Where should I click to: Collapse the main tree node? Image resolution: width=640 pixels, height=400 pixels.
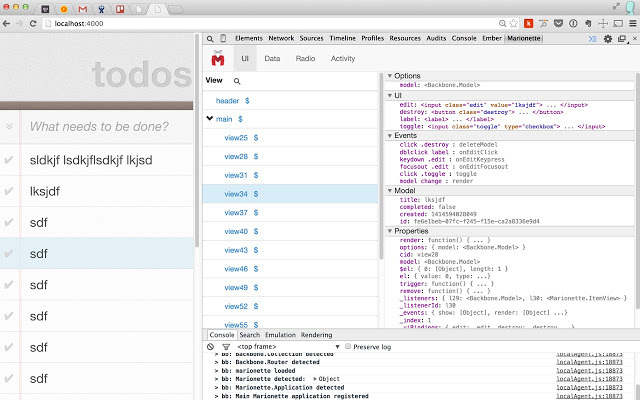[x=210, y=119]
